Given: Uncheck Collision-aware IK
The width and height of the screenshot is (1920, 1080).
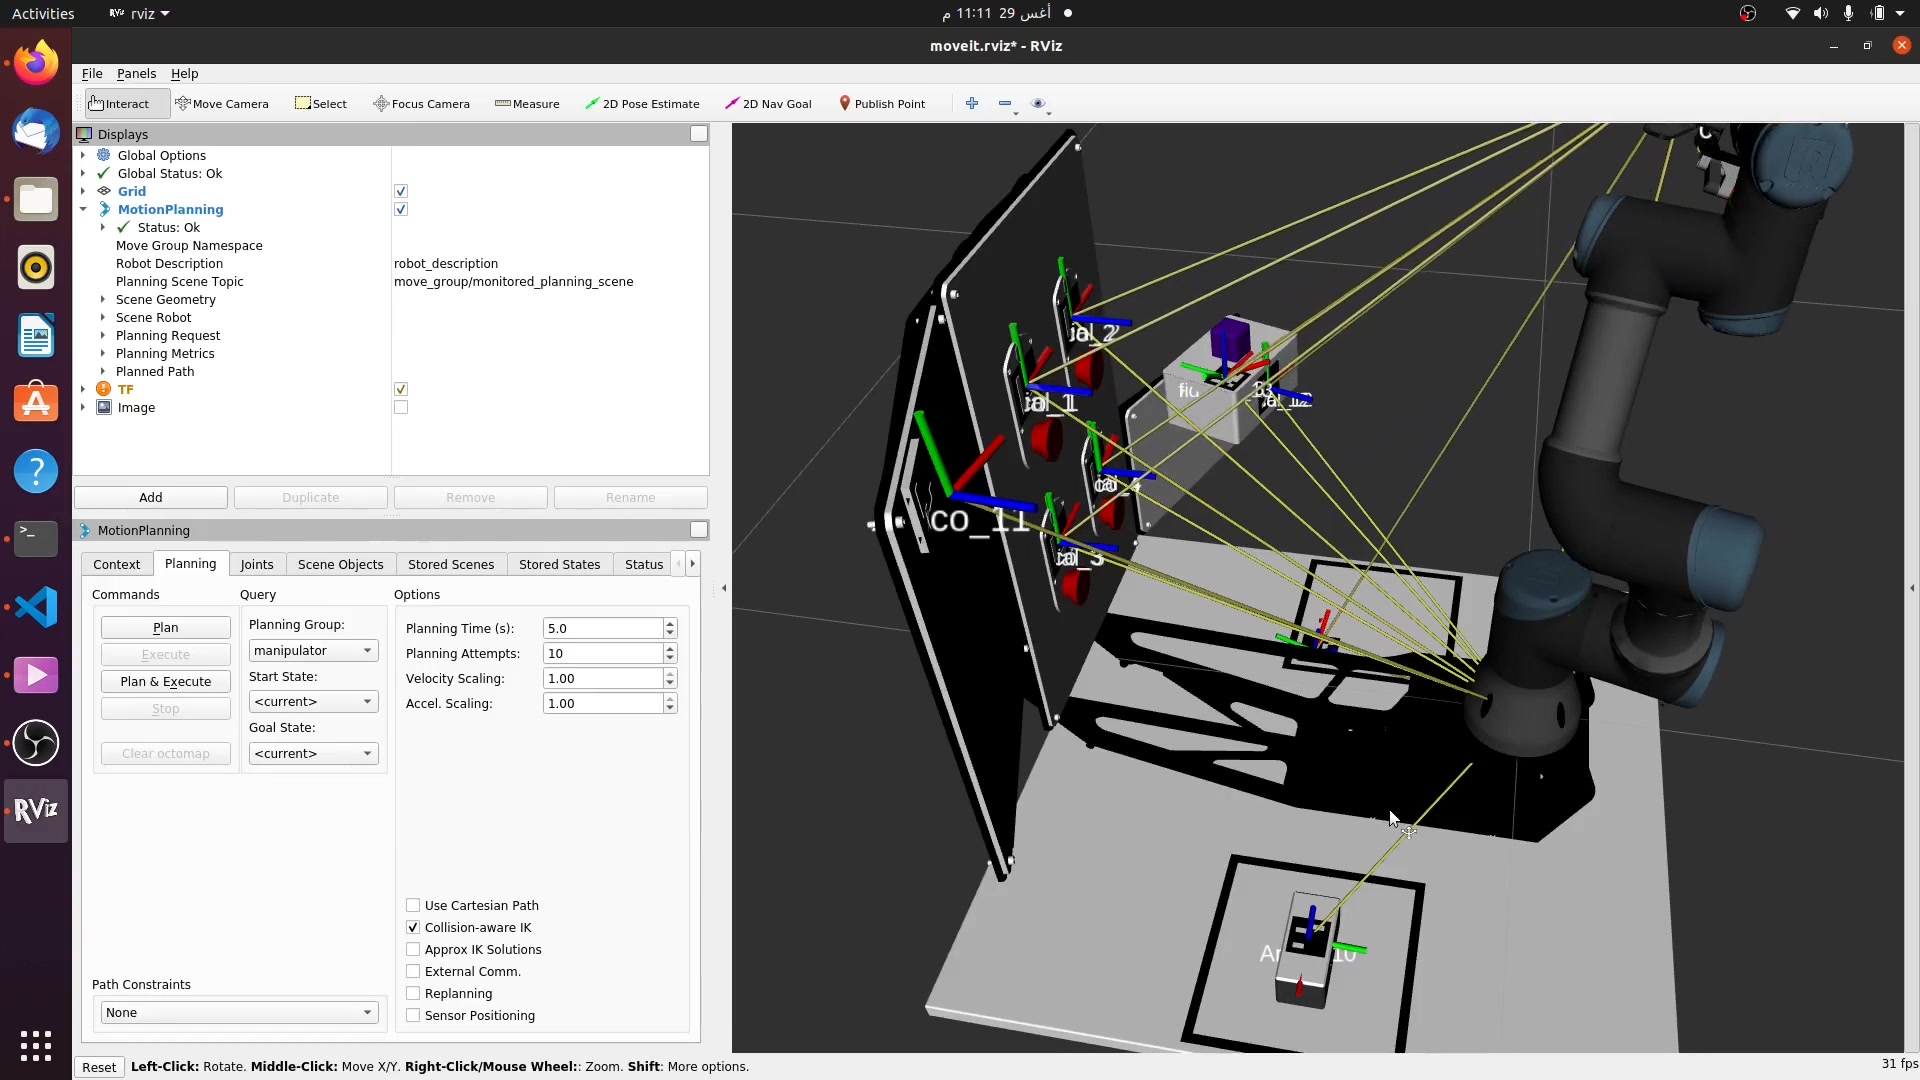Looking at the screenshot, I should tap(413, 927).
